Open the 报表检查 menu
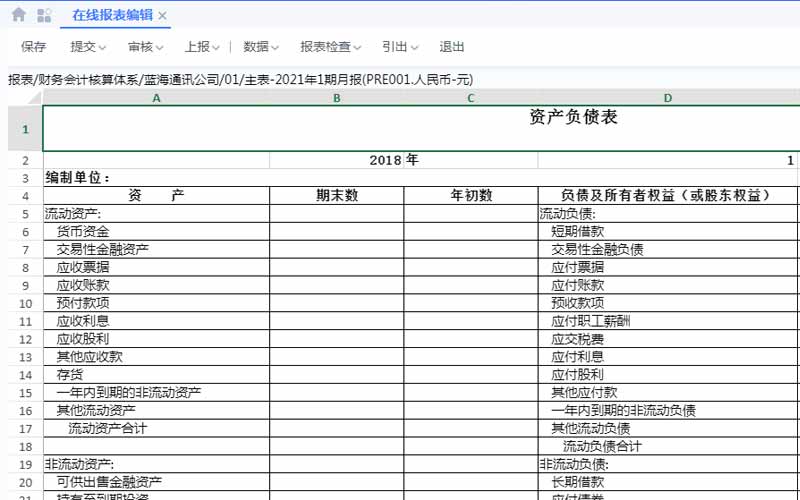 [331, 46]
